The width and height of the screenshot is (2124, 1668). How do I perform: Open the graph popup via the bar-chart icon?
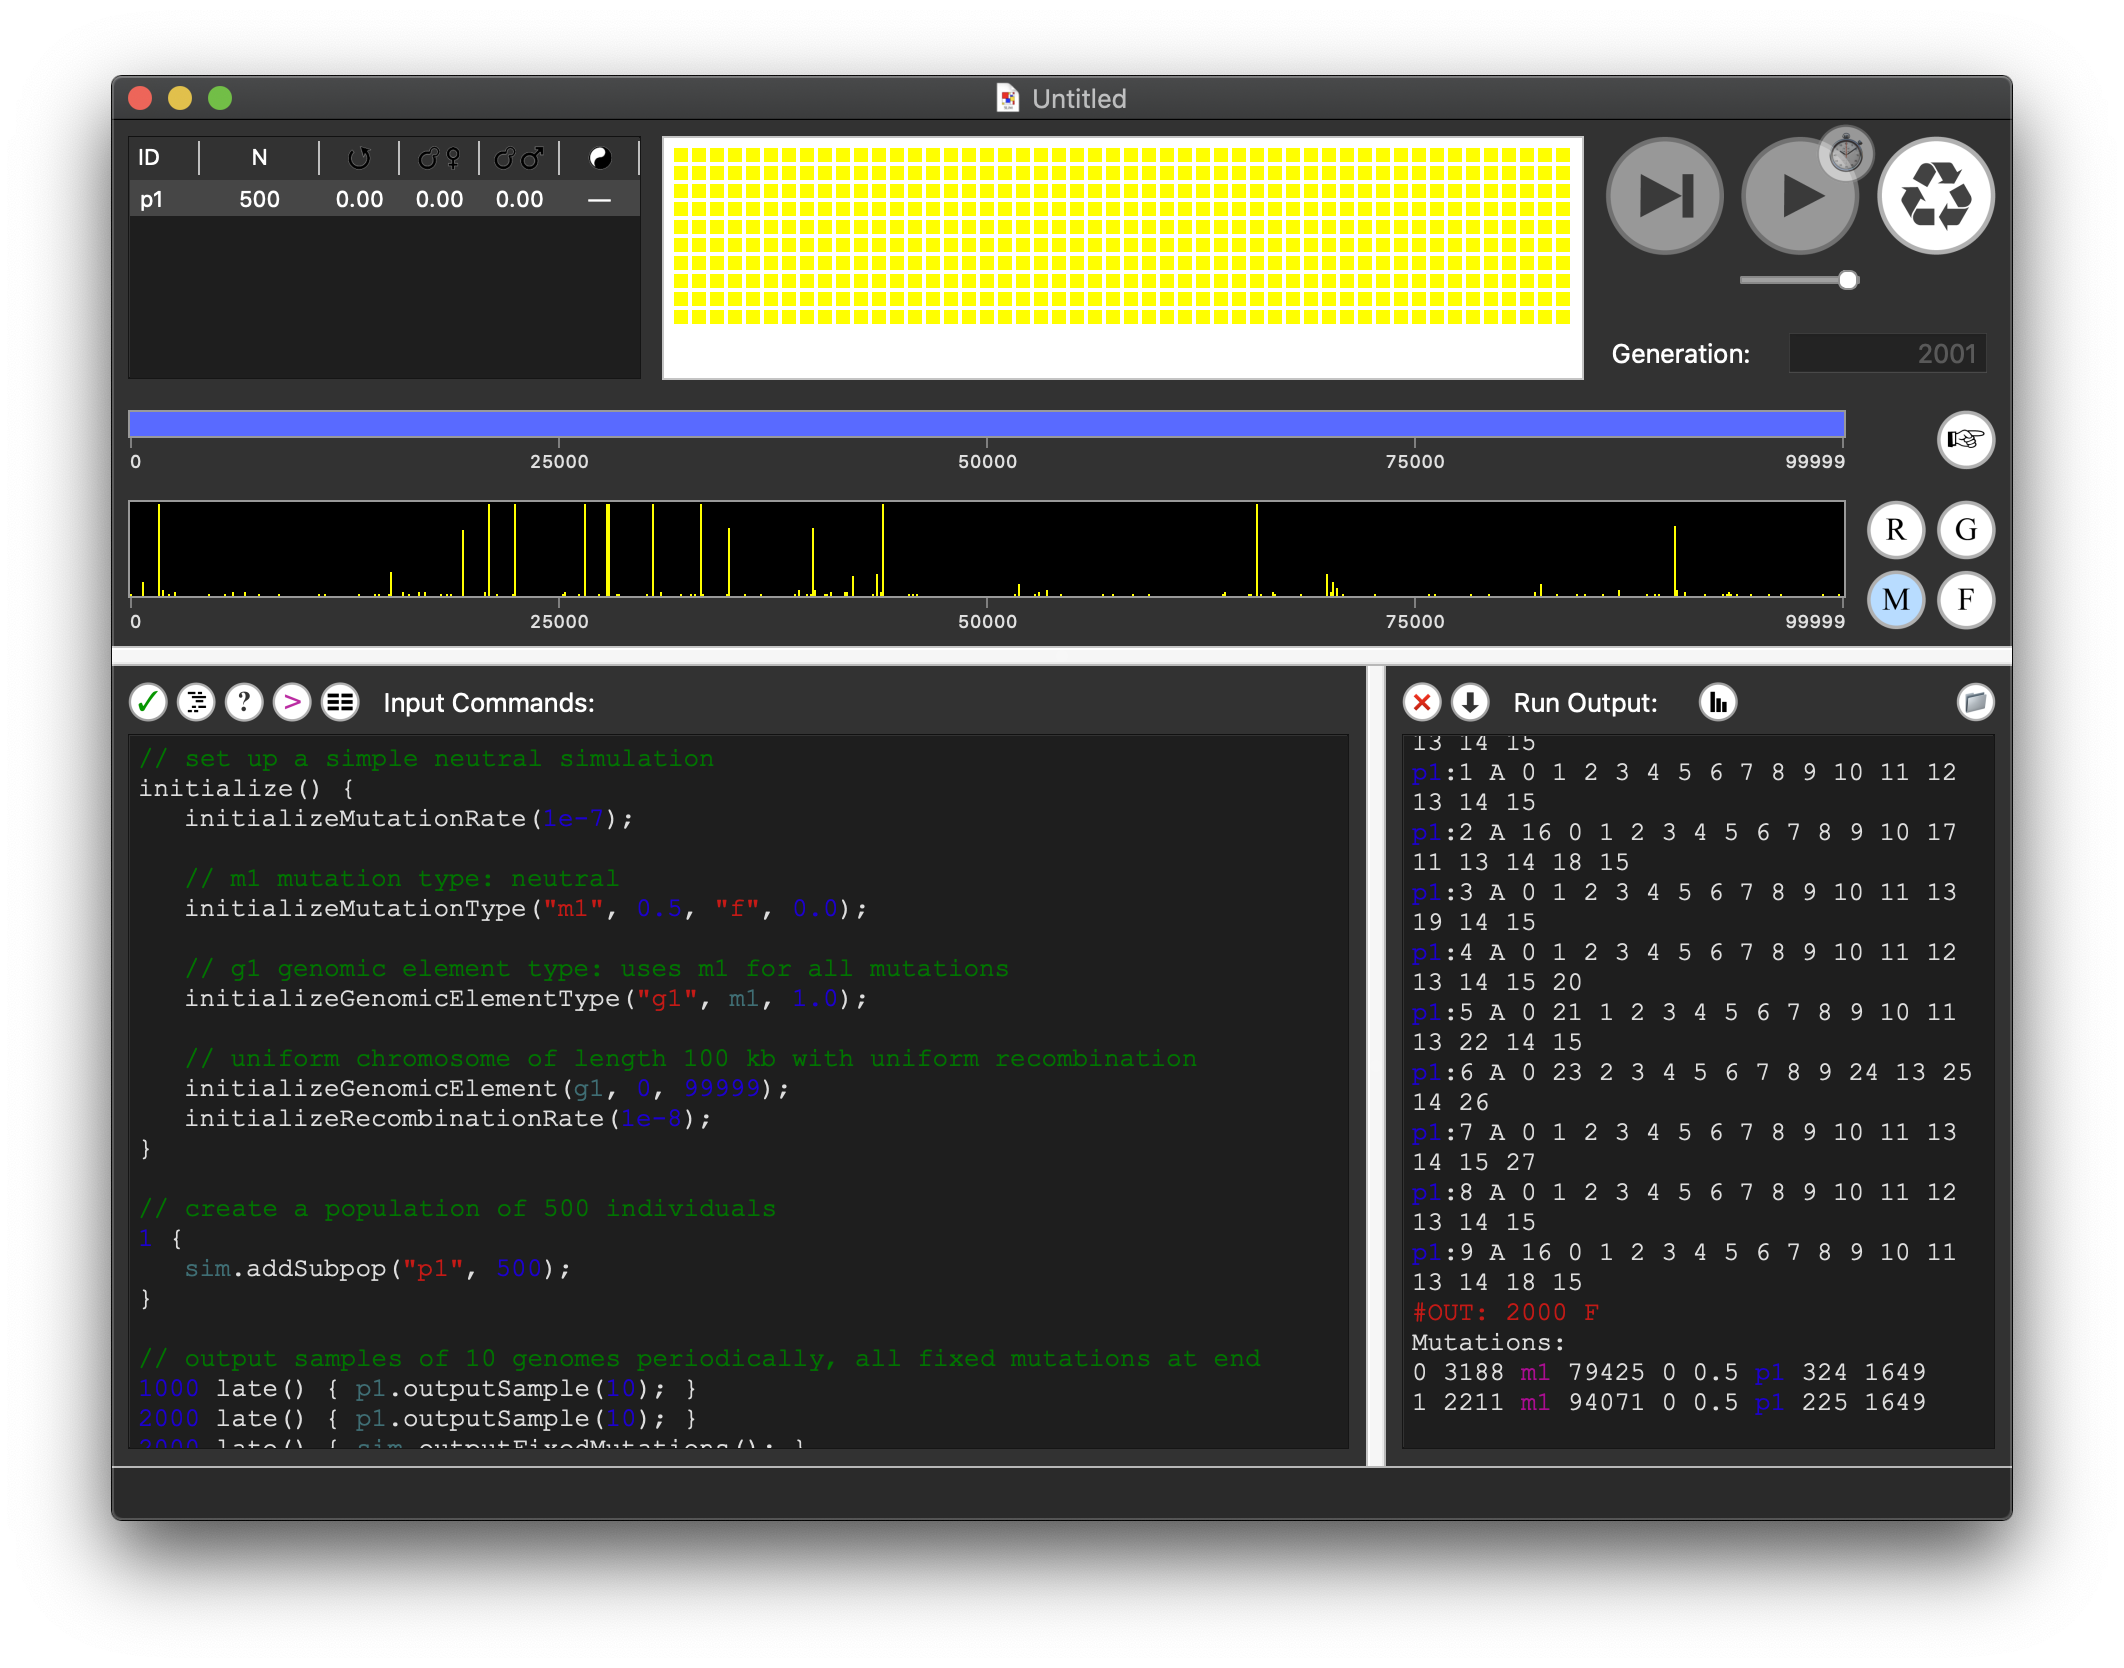point(1717,702)
